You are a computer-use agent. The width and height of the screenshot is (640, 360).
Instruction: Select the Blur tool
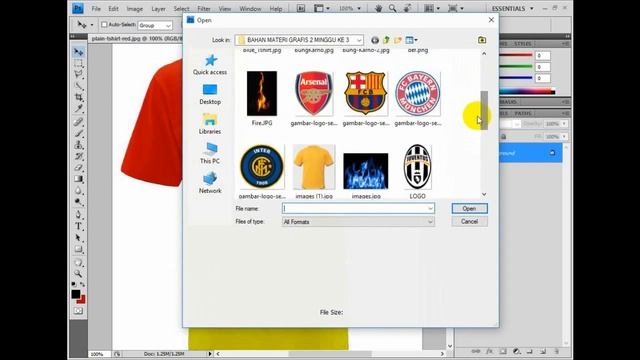78,191
